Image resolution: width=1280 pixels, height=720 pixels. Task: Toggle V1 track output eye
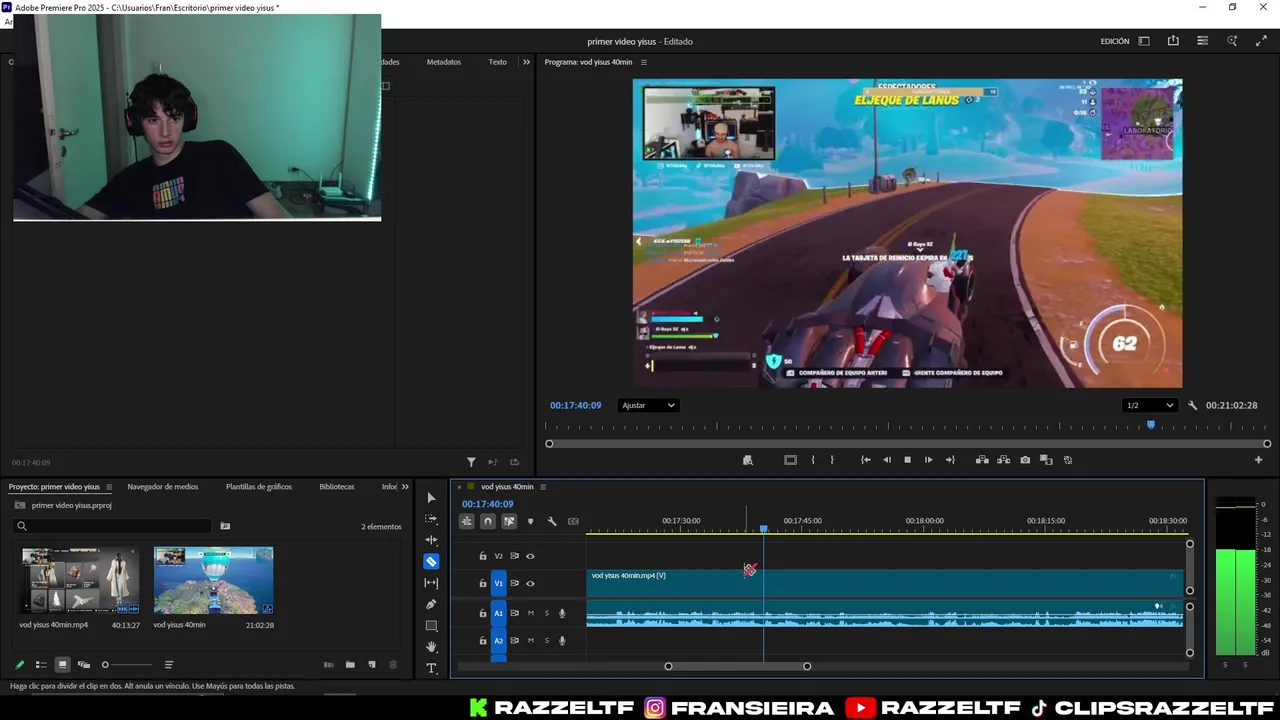tap(530, 583)
